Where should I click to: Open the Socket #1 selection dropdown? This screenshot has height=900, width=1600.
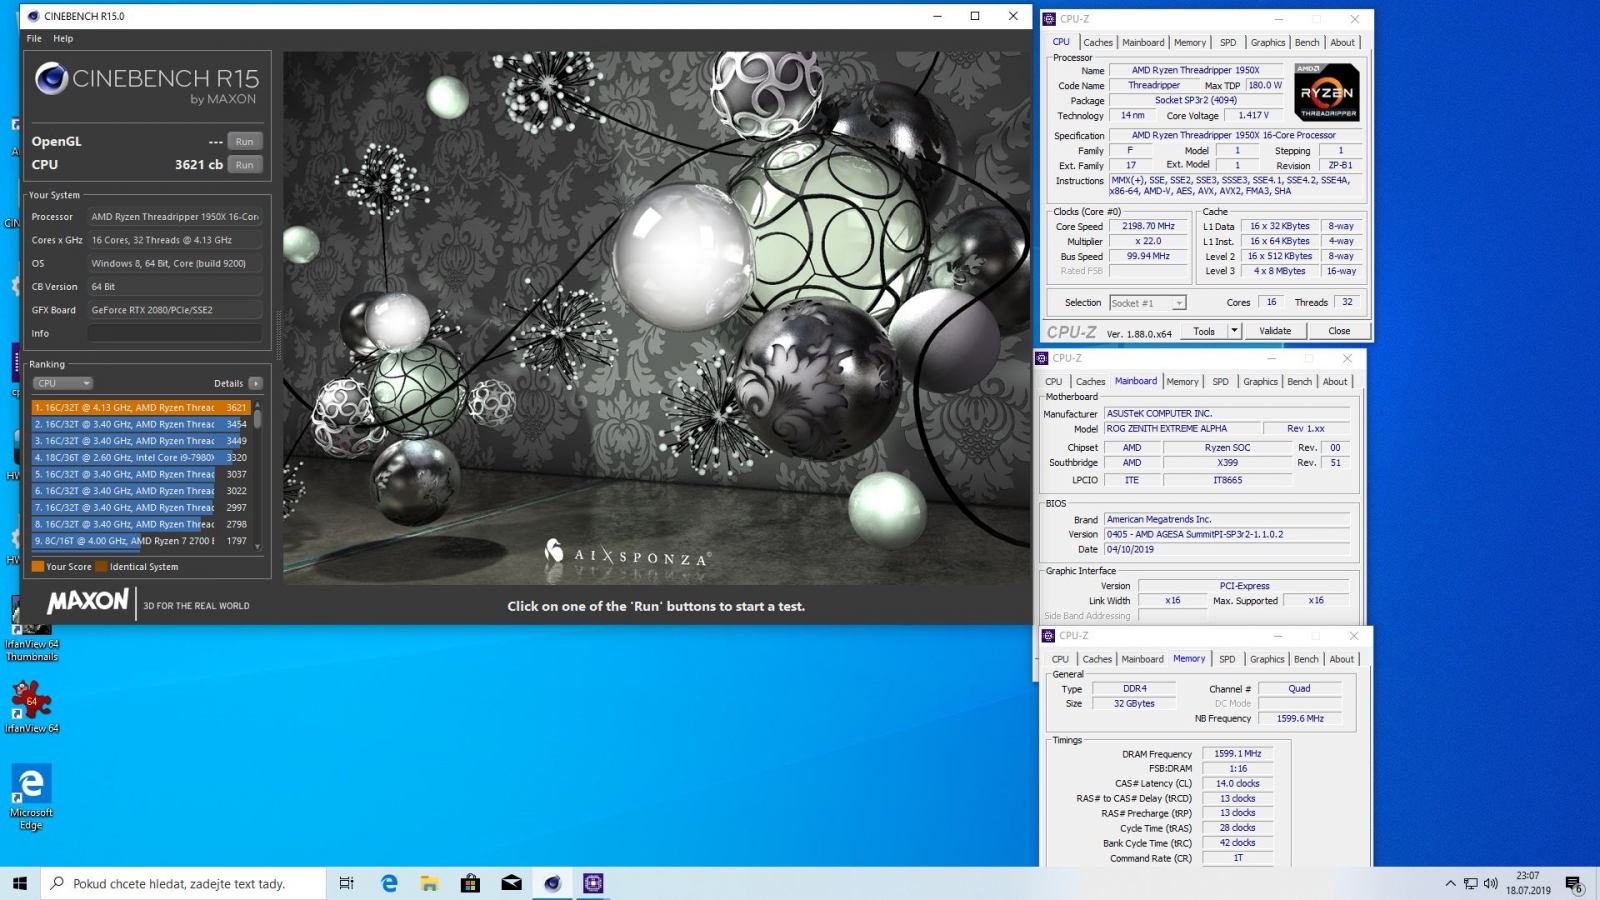(x=1179, y=303)
